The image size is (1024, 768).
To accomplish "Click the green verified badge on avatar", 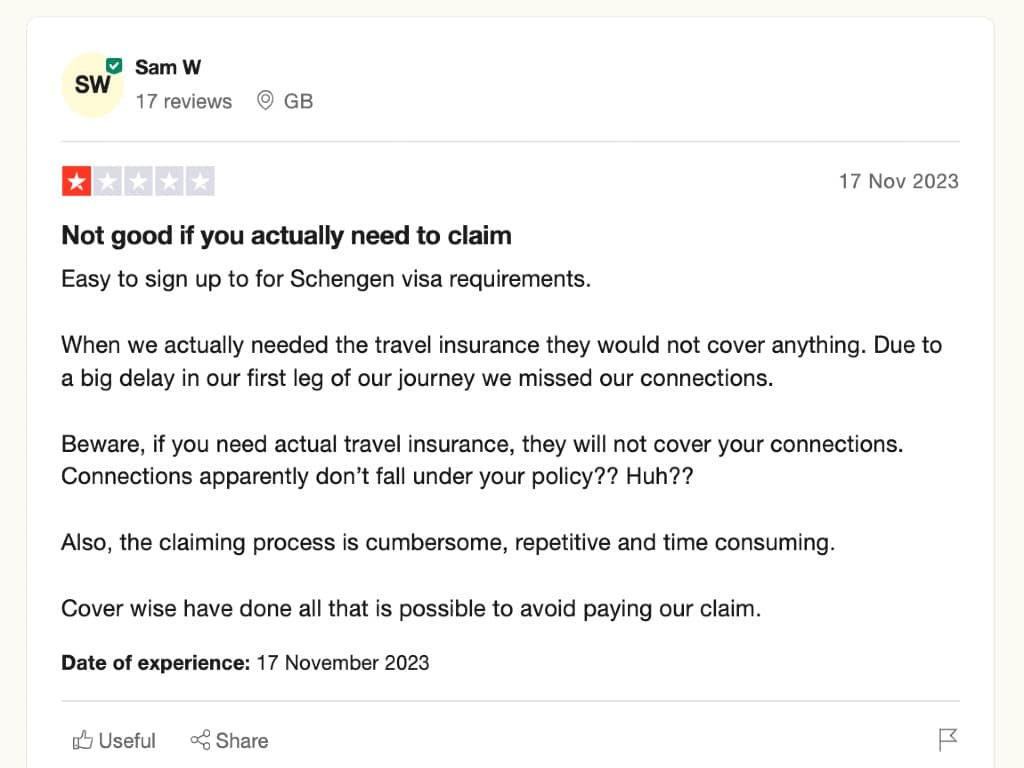I will pyautogui.click(x=114, y=65).
